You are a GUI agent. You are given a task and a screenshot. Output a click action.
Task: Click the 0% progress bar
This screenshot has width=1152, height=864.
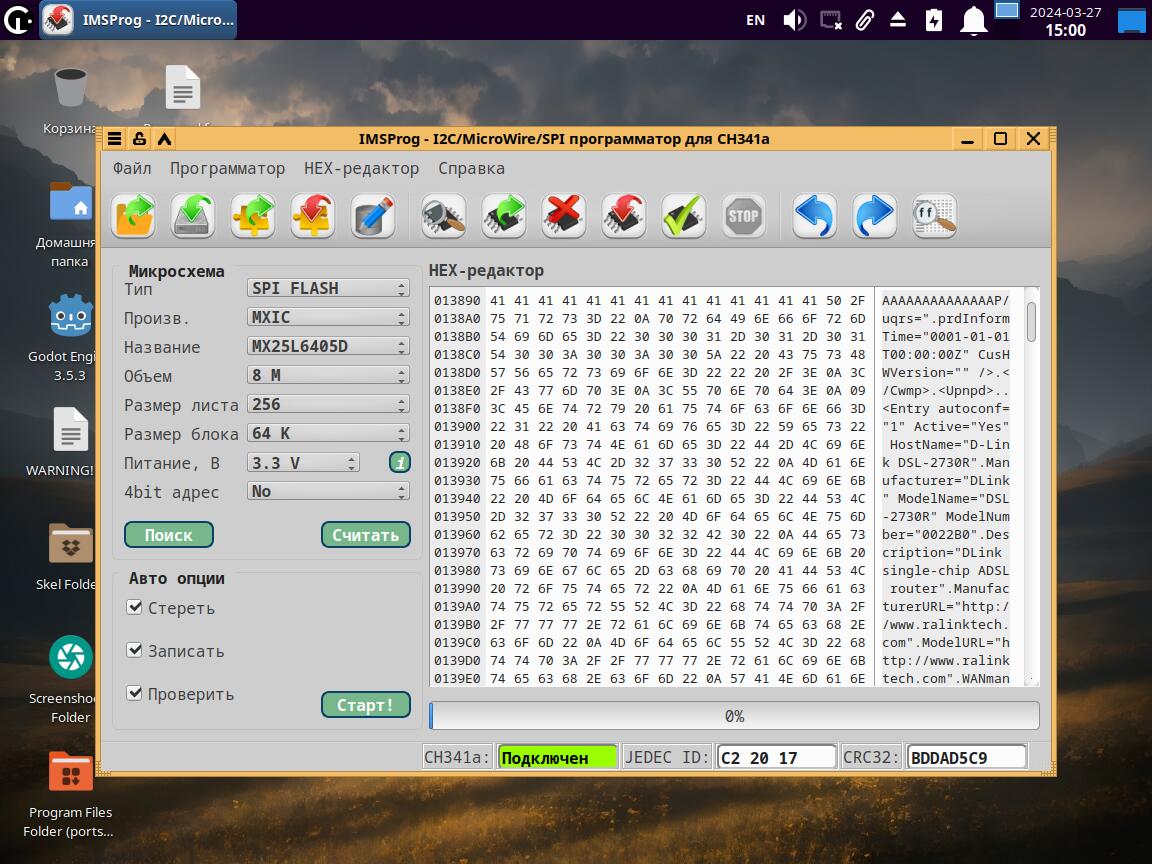(735, 716)
